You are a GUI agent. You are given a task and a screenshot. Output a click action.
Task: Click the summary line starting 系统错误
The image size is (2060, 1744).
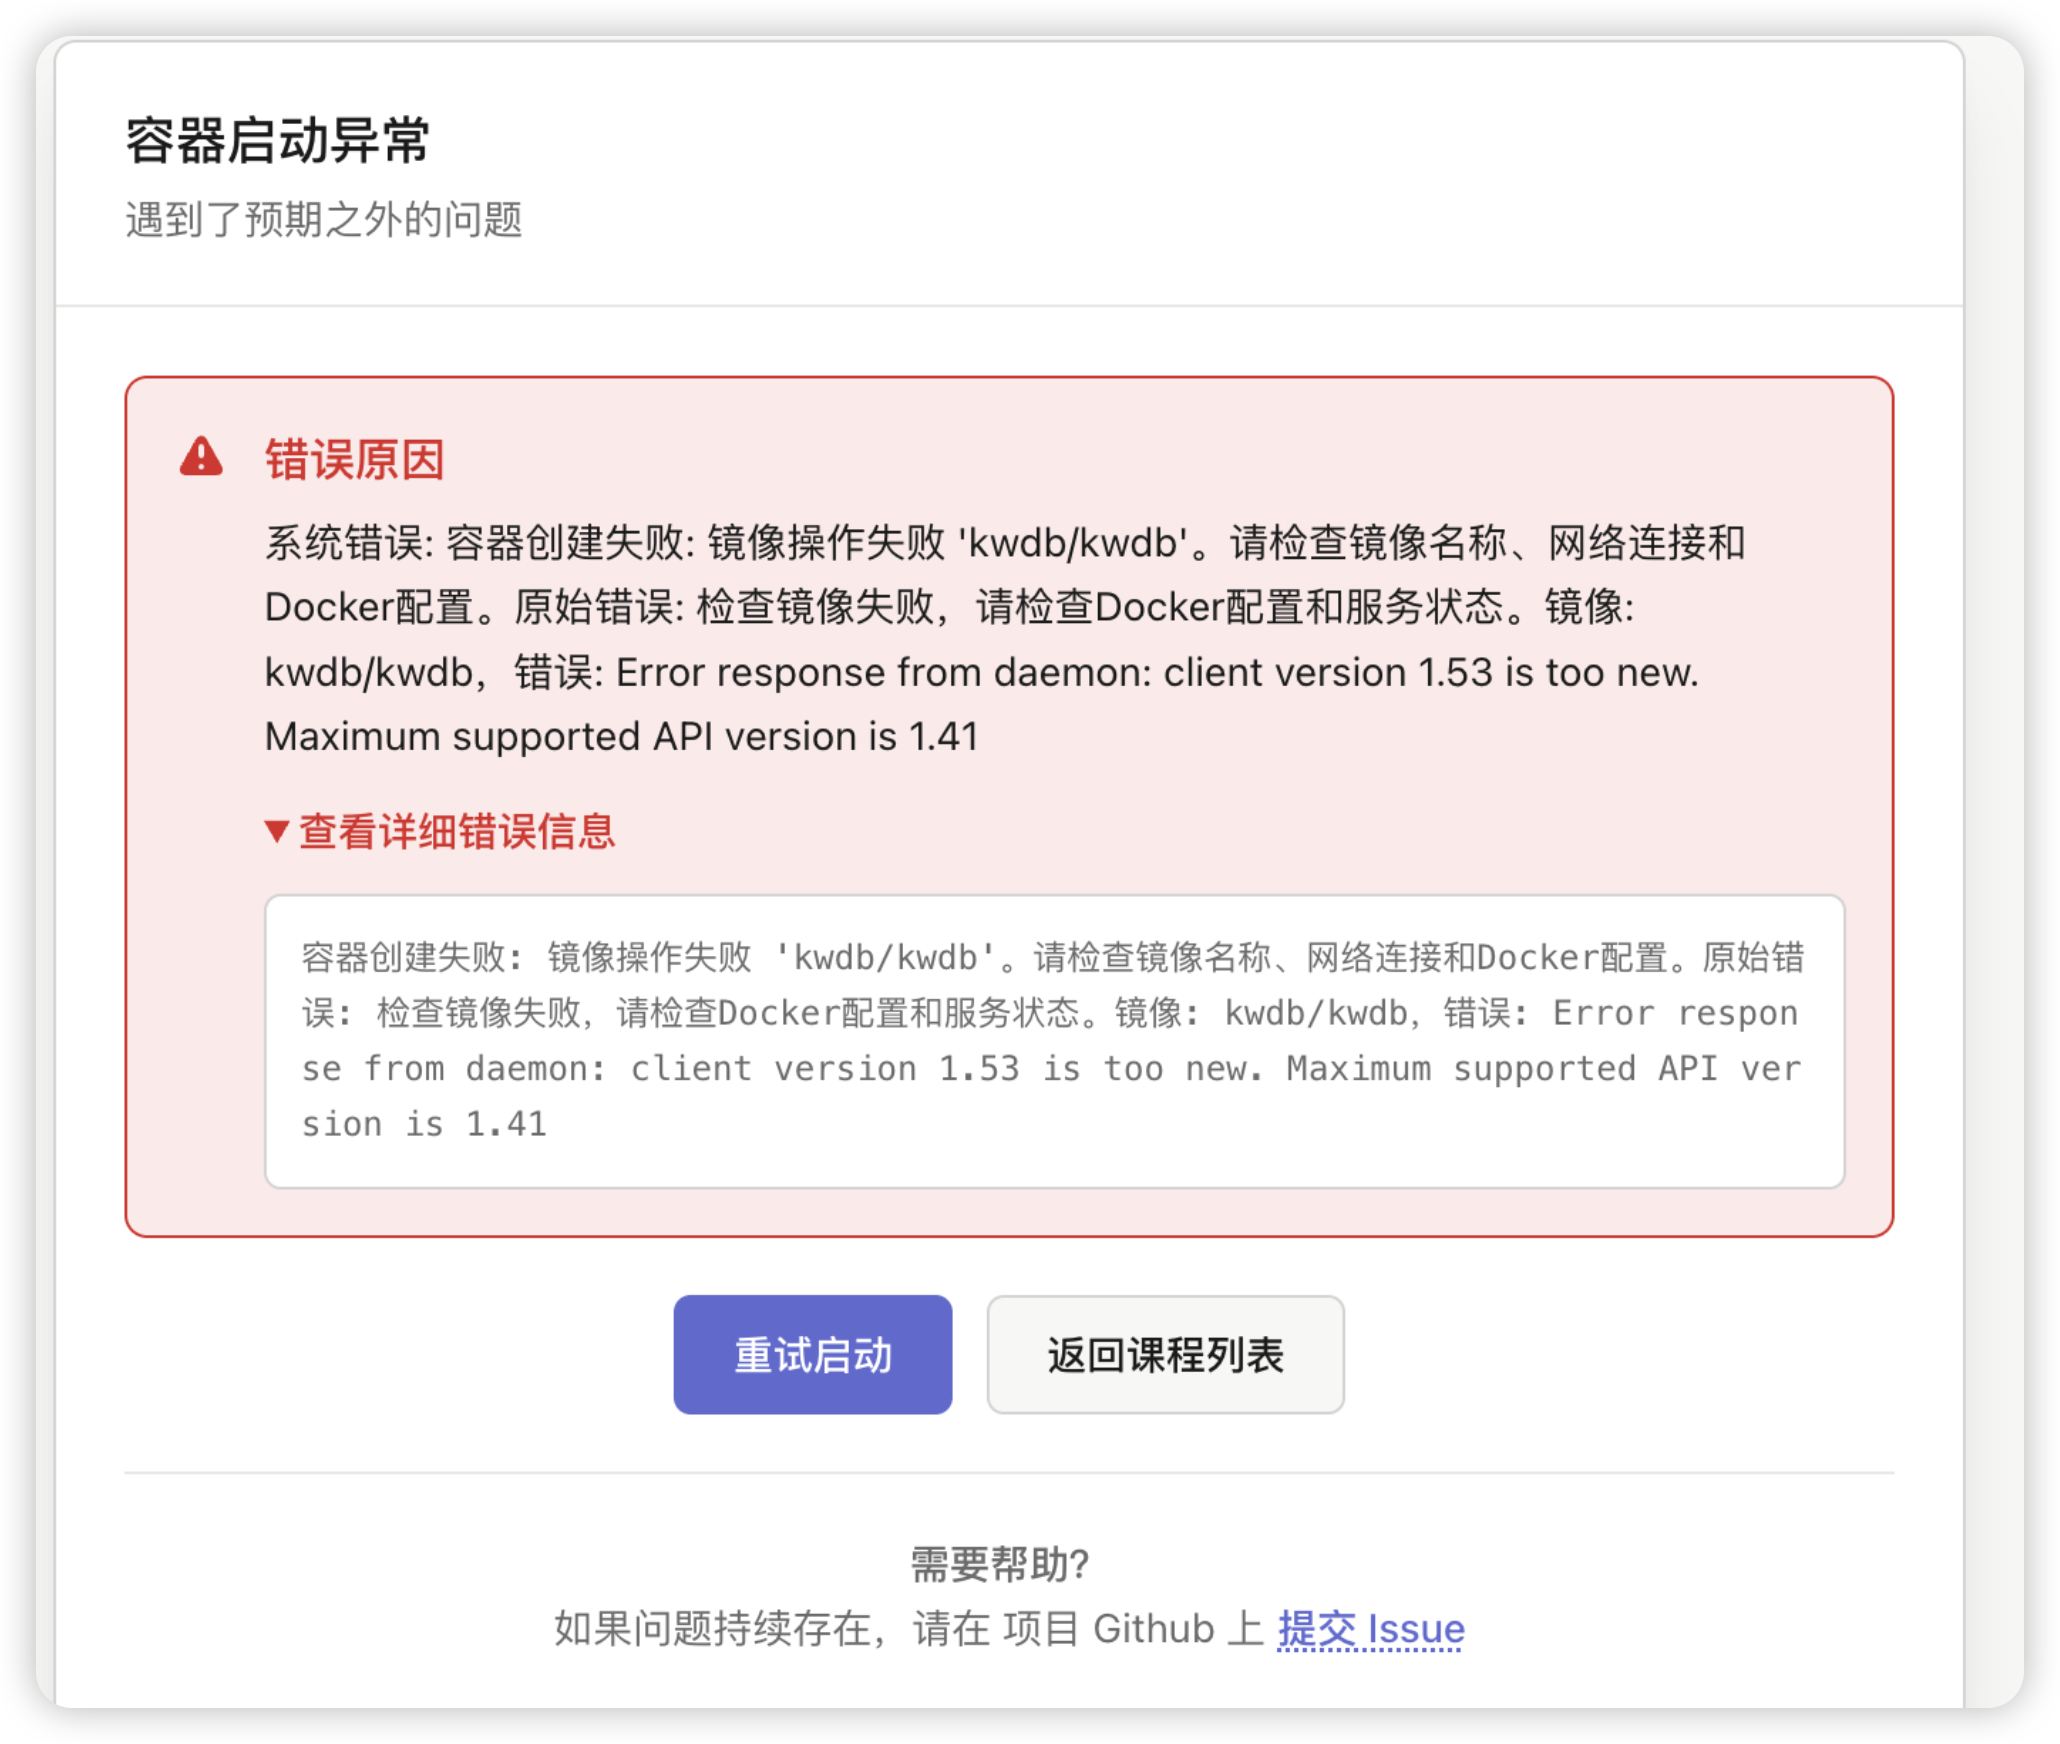[x=1004, y=543]
